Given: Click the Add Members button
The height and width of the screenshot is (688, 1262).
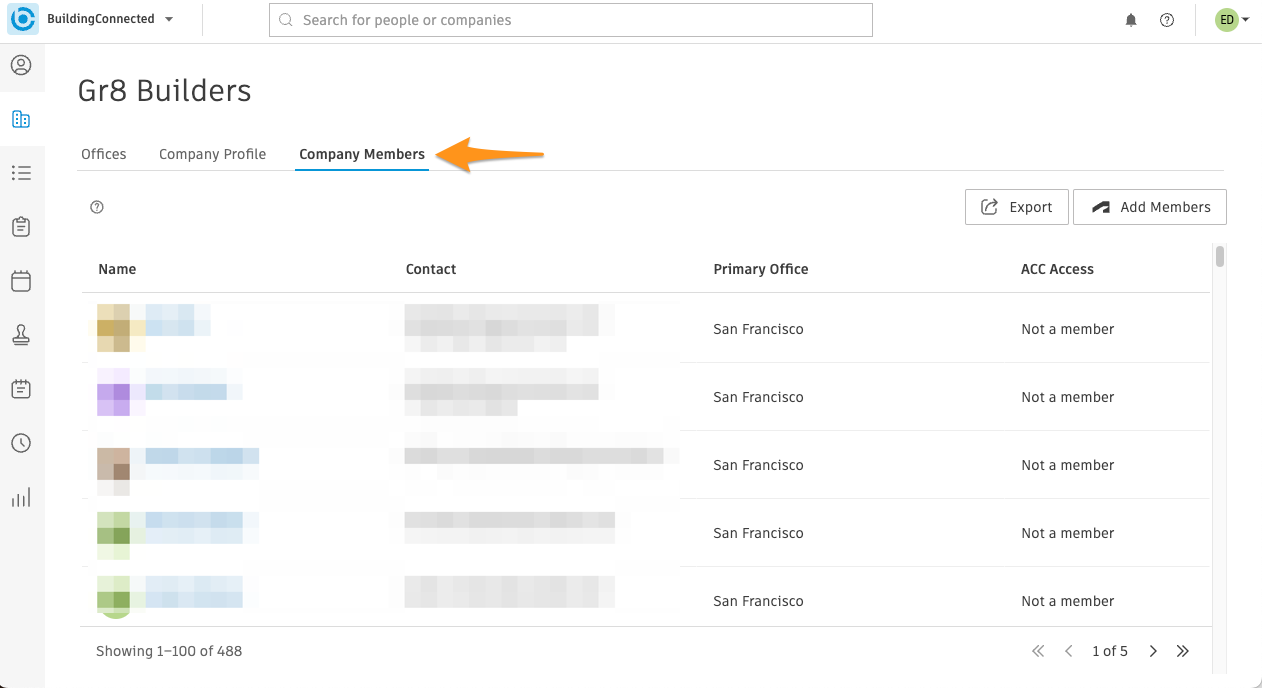Looking at the screenshot, I should pos(1150,207).
